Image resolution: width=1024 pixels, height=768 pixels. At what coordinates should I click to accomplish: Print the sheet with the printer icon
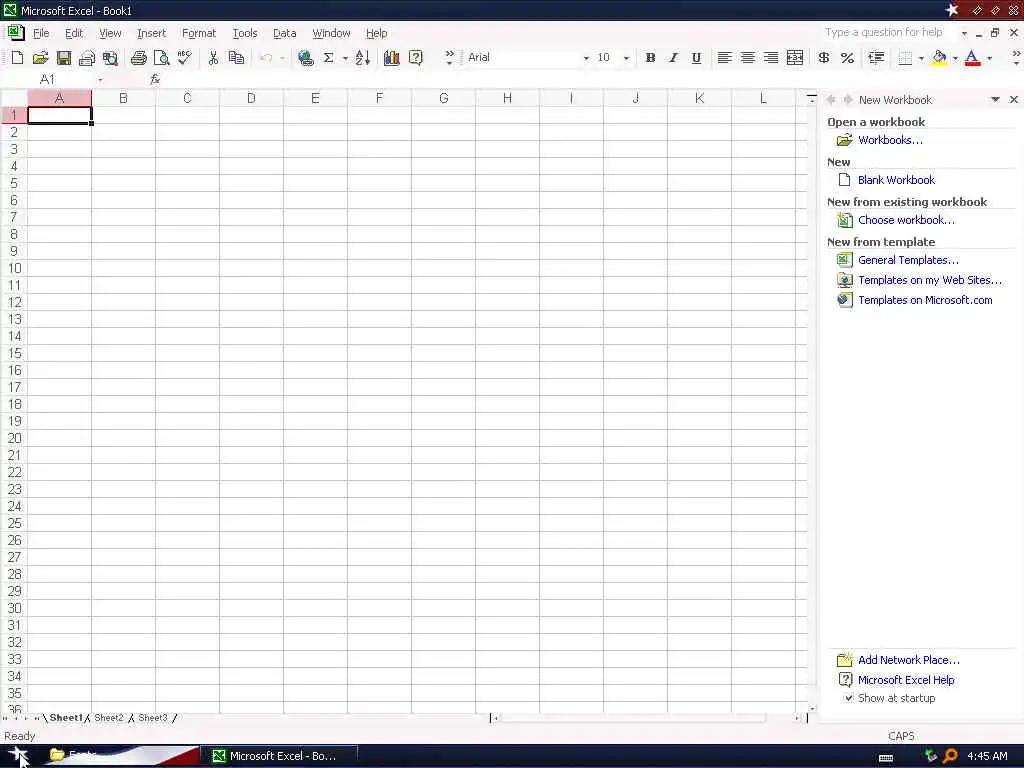[x=138, y=57]
